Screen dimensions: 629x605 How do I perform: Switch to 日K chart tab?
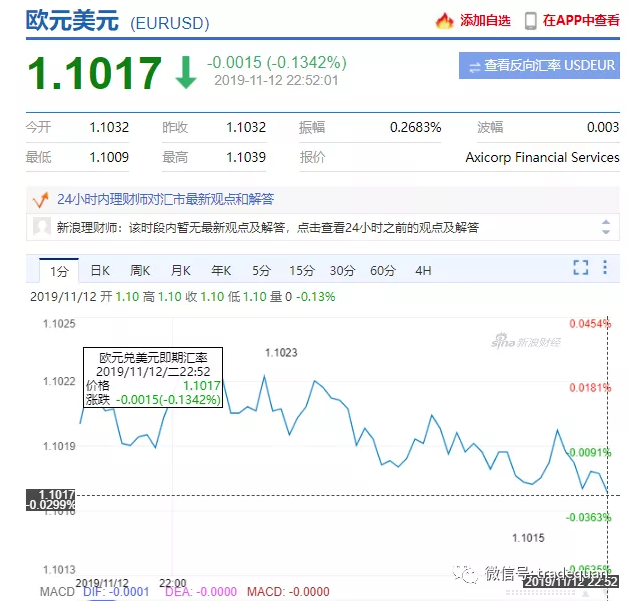coord(100,270)
